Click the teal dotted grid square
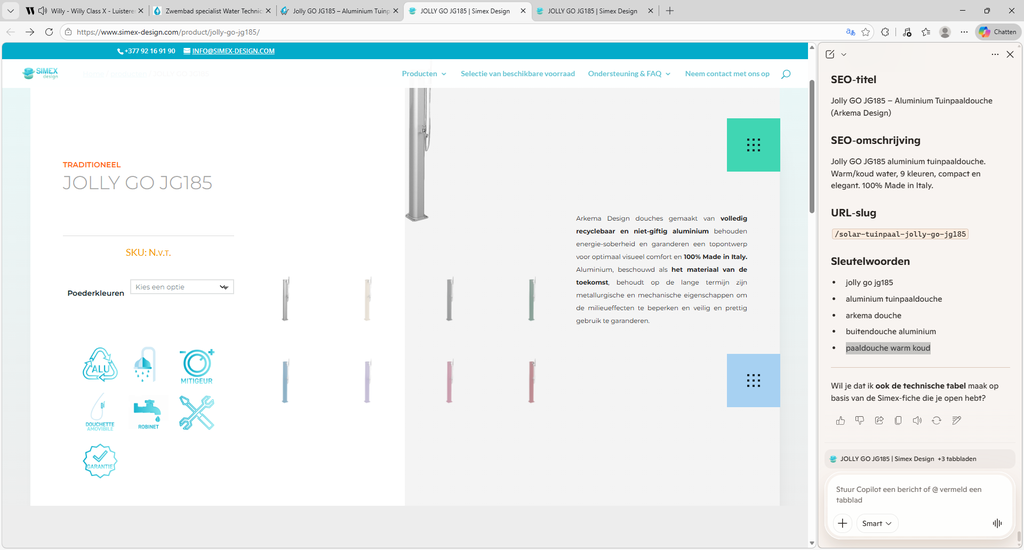This screenshot has height=550, width=1024. pos(753,145)
